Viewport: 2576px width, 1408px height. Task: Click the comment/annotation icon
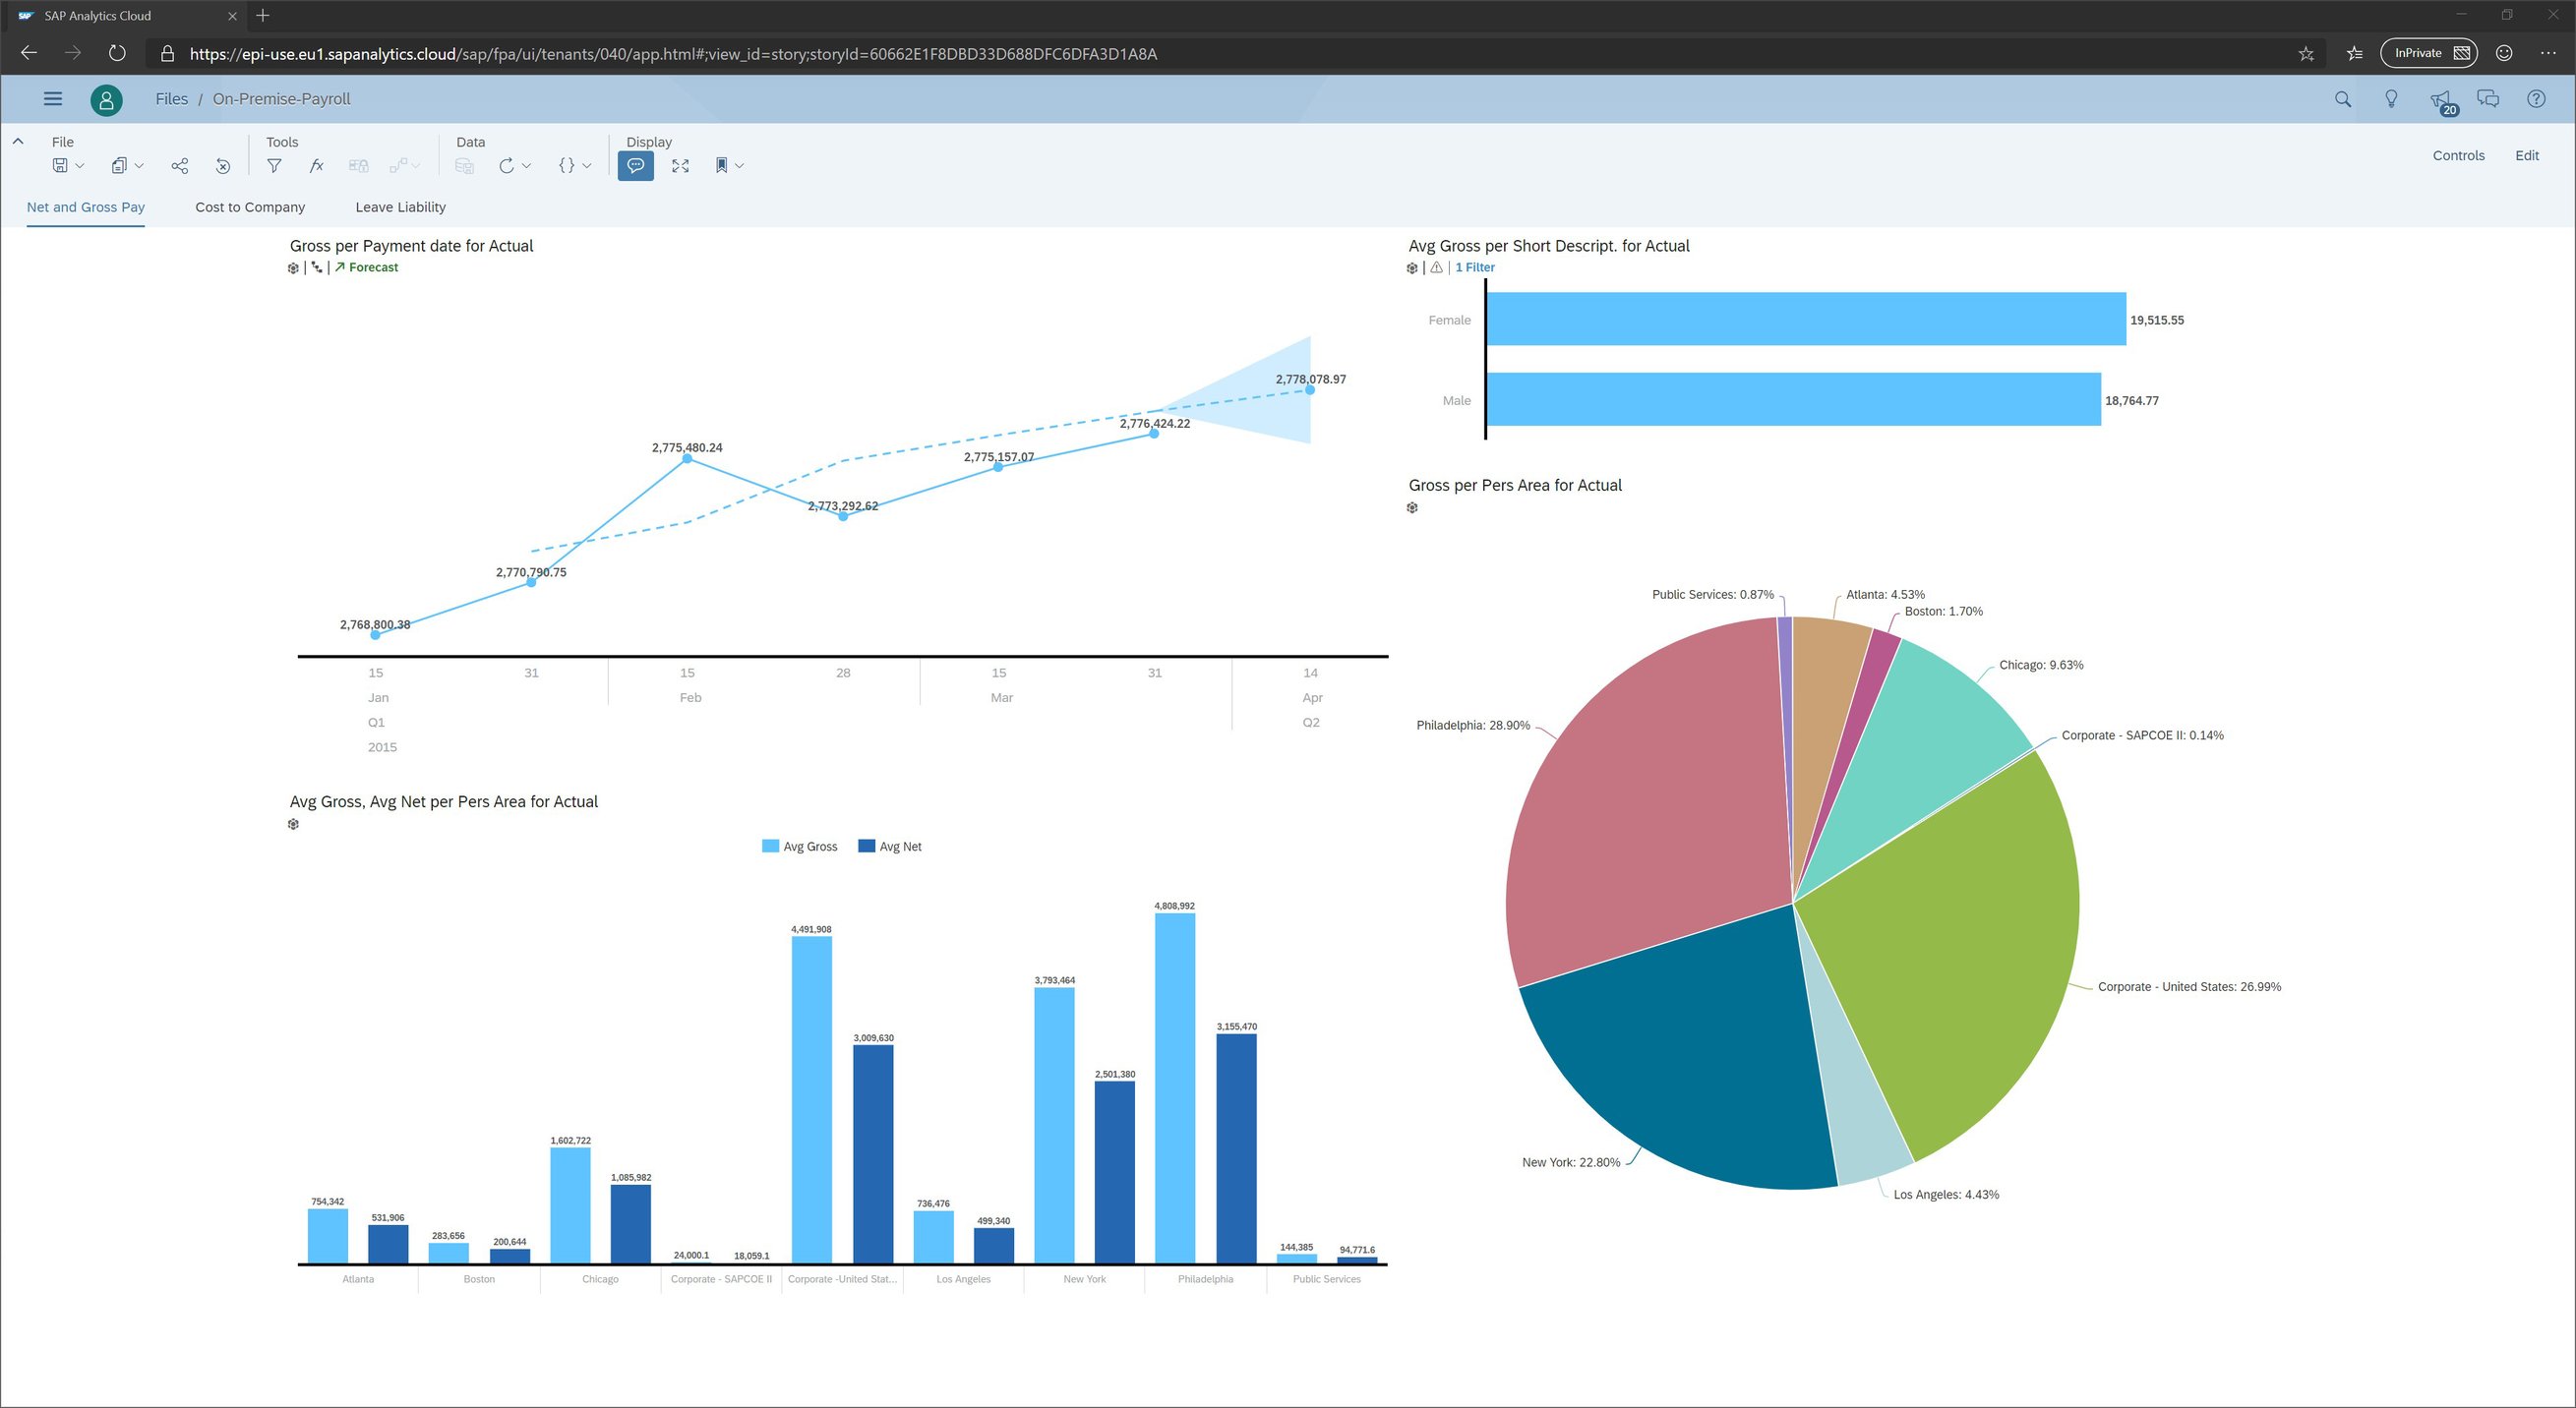pyautogui.click(x=634, y=165)
